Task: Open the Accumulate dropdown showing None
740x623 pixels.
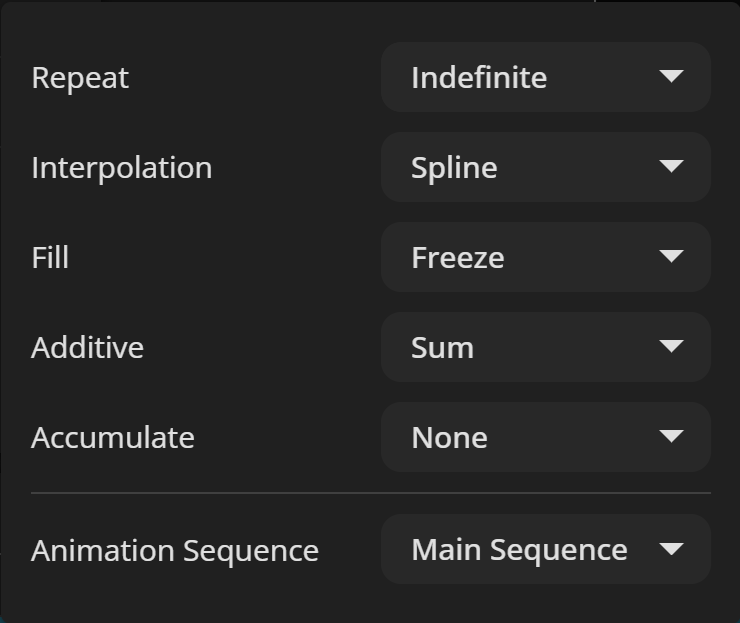Action: click(545, 437)
